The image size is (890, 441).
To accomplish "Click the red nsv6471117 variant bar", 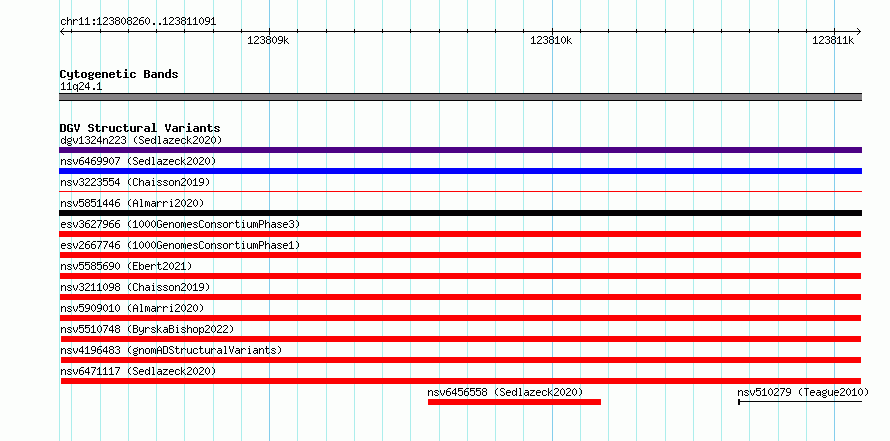I will [460, 381].
